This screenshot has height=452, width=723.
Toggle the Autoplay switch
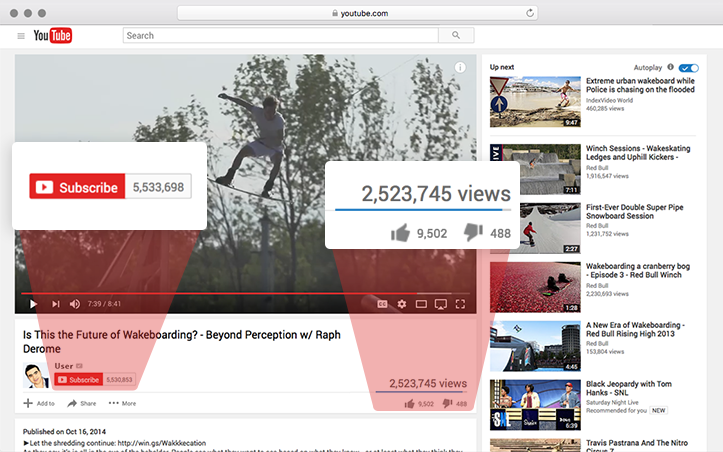click(689, 68)
